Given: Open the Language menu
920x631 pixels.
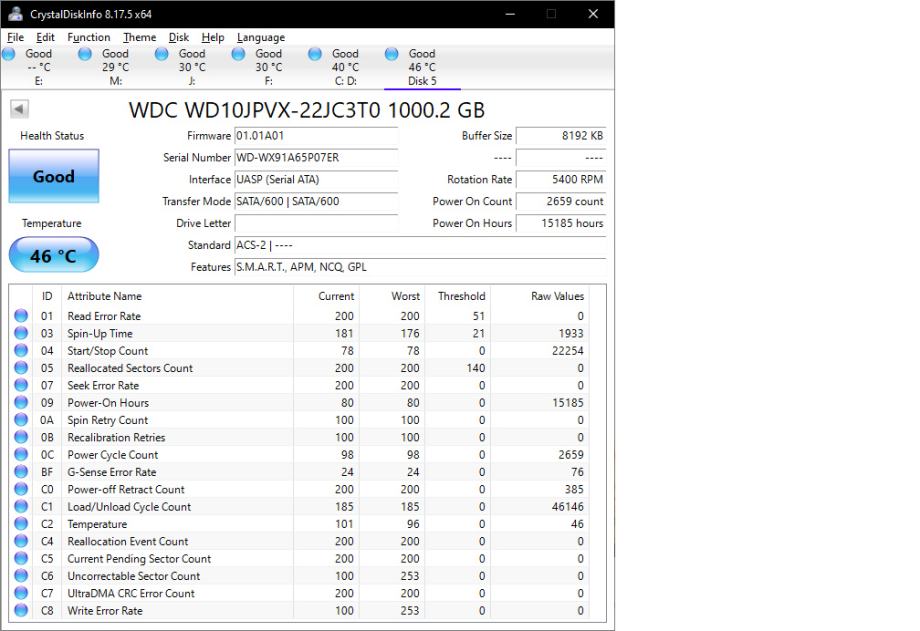Looking at the screenshot, I should [261, 37].
